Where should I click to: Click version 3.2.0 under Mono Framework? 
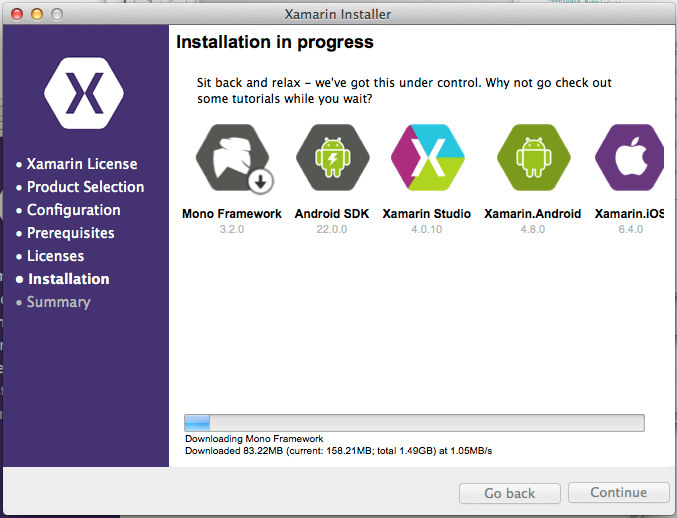pos(232,229)
